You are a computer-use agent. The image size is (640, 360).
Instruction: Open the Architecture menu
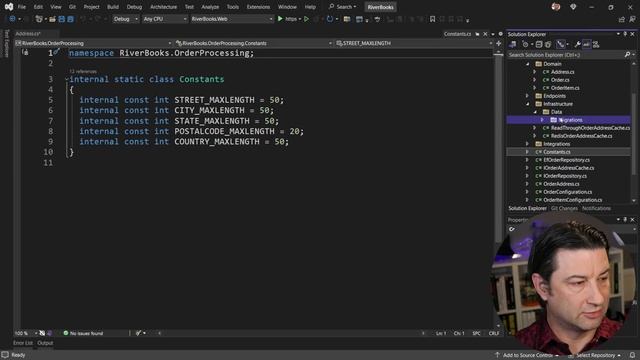point(163,7)
